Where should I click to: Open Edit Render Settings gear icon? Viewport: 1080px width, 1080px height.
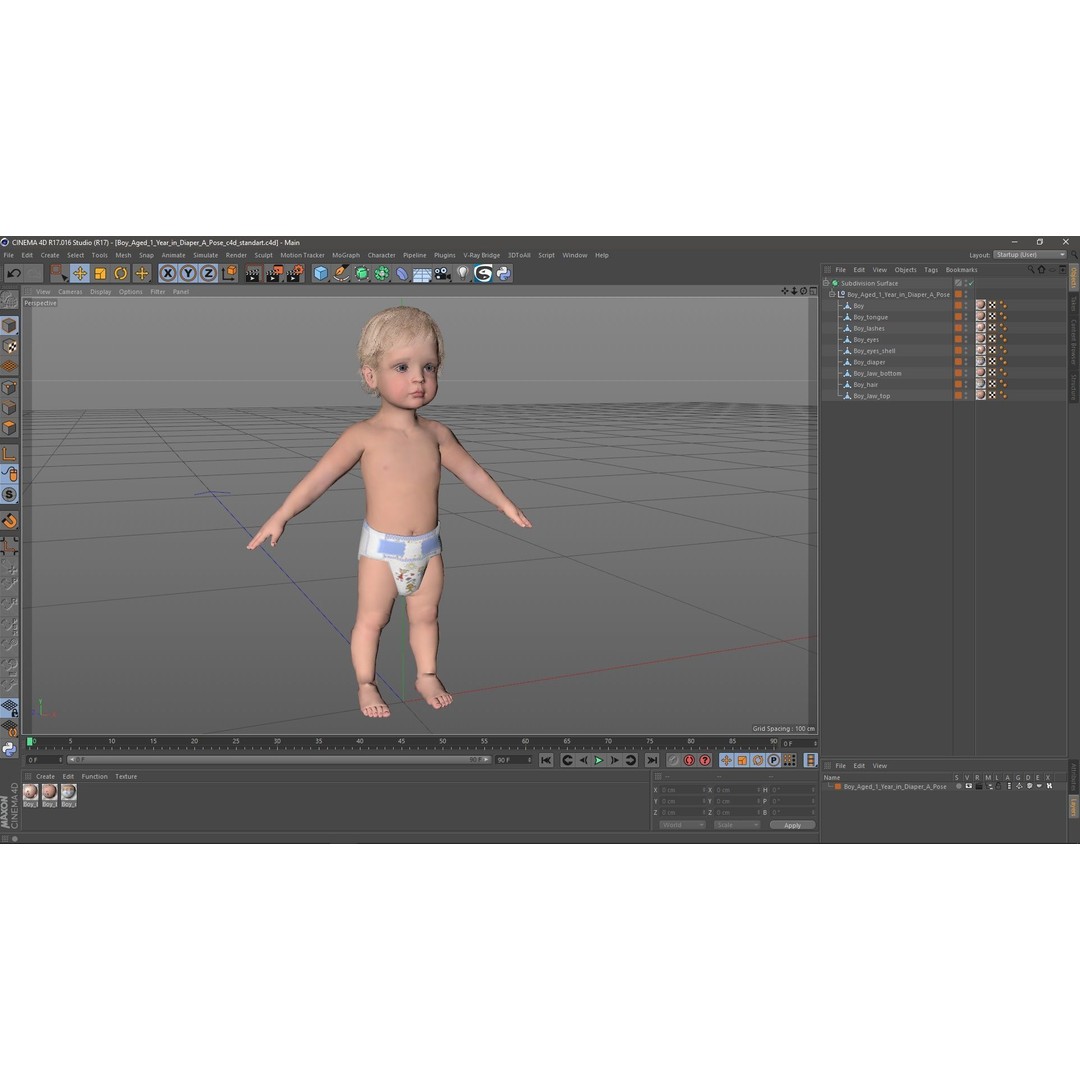click(x=295, y=274)
